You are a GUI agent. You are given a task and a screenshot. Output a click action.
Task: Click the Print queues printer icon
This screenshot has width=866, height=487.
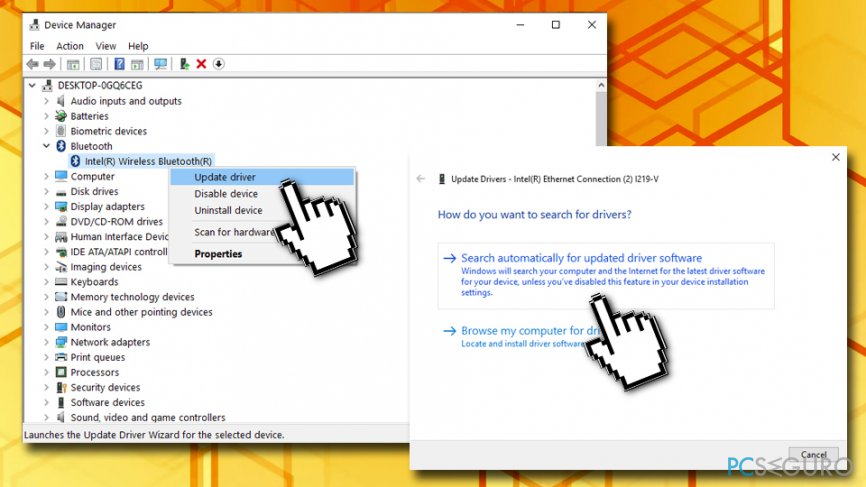click(x=61, y=357)
